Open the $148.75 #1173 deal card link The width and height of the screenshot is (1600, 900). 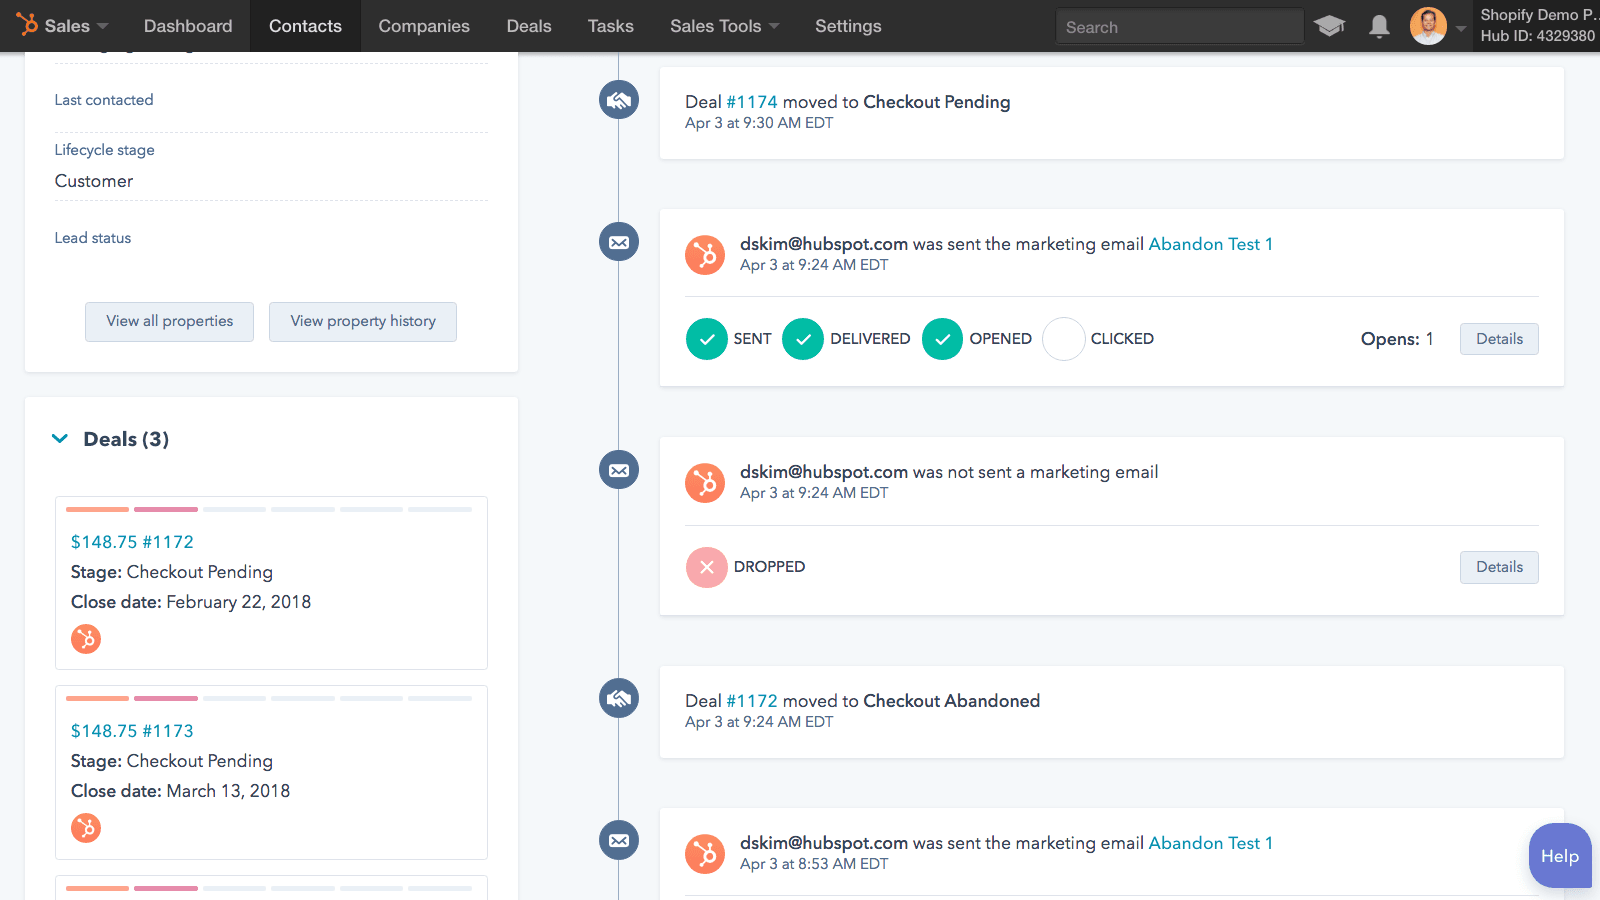(132, 731)
